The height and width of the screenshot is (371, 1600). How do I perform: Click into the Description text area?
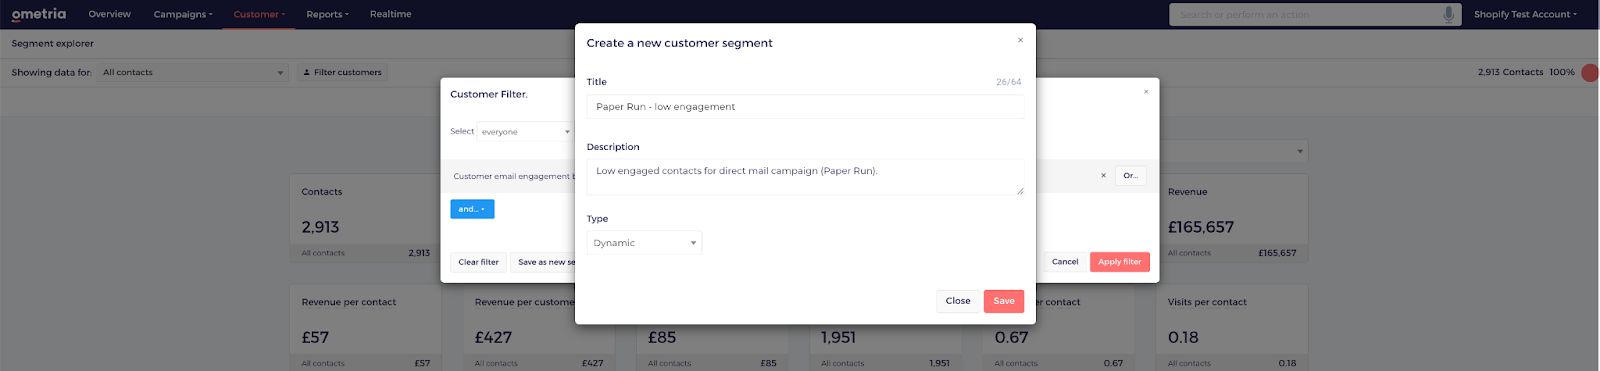(x=805, y=177)
